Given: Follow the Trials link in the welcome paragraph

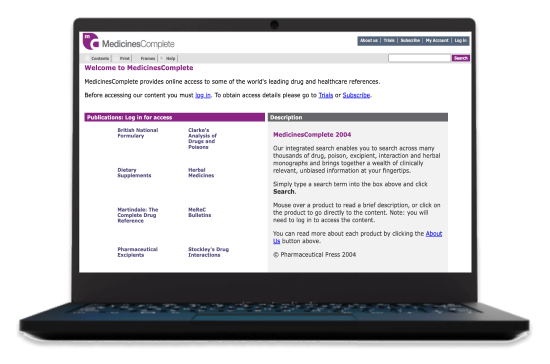Looking at the screenshot, I should click(x=326, y=95).
